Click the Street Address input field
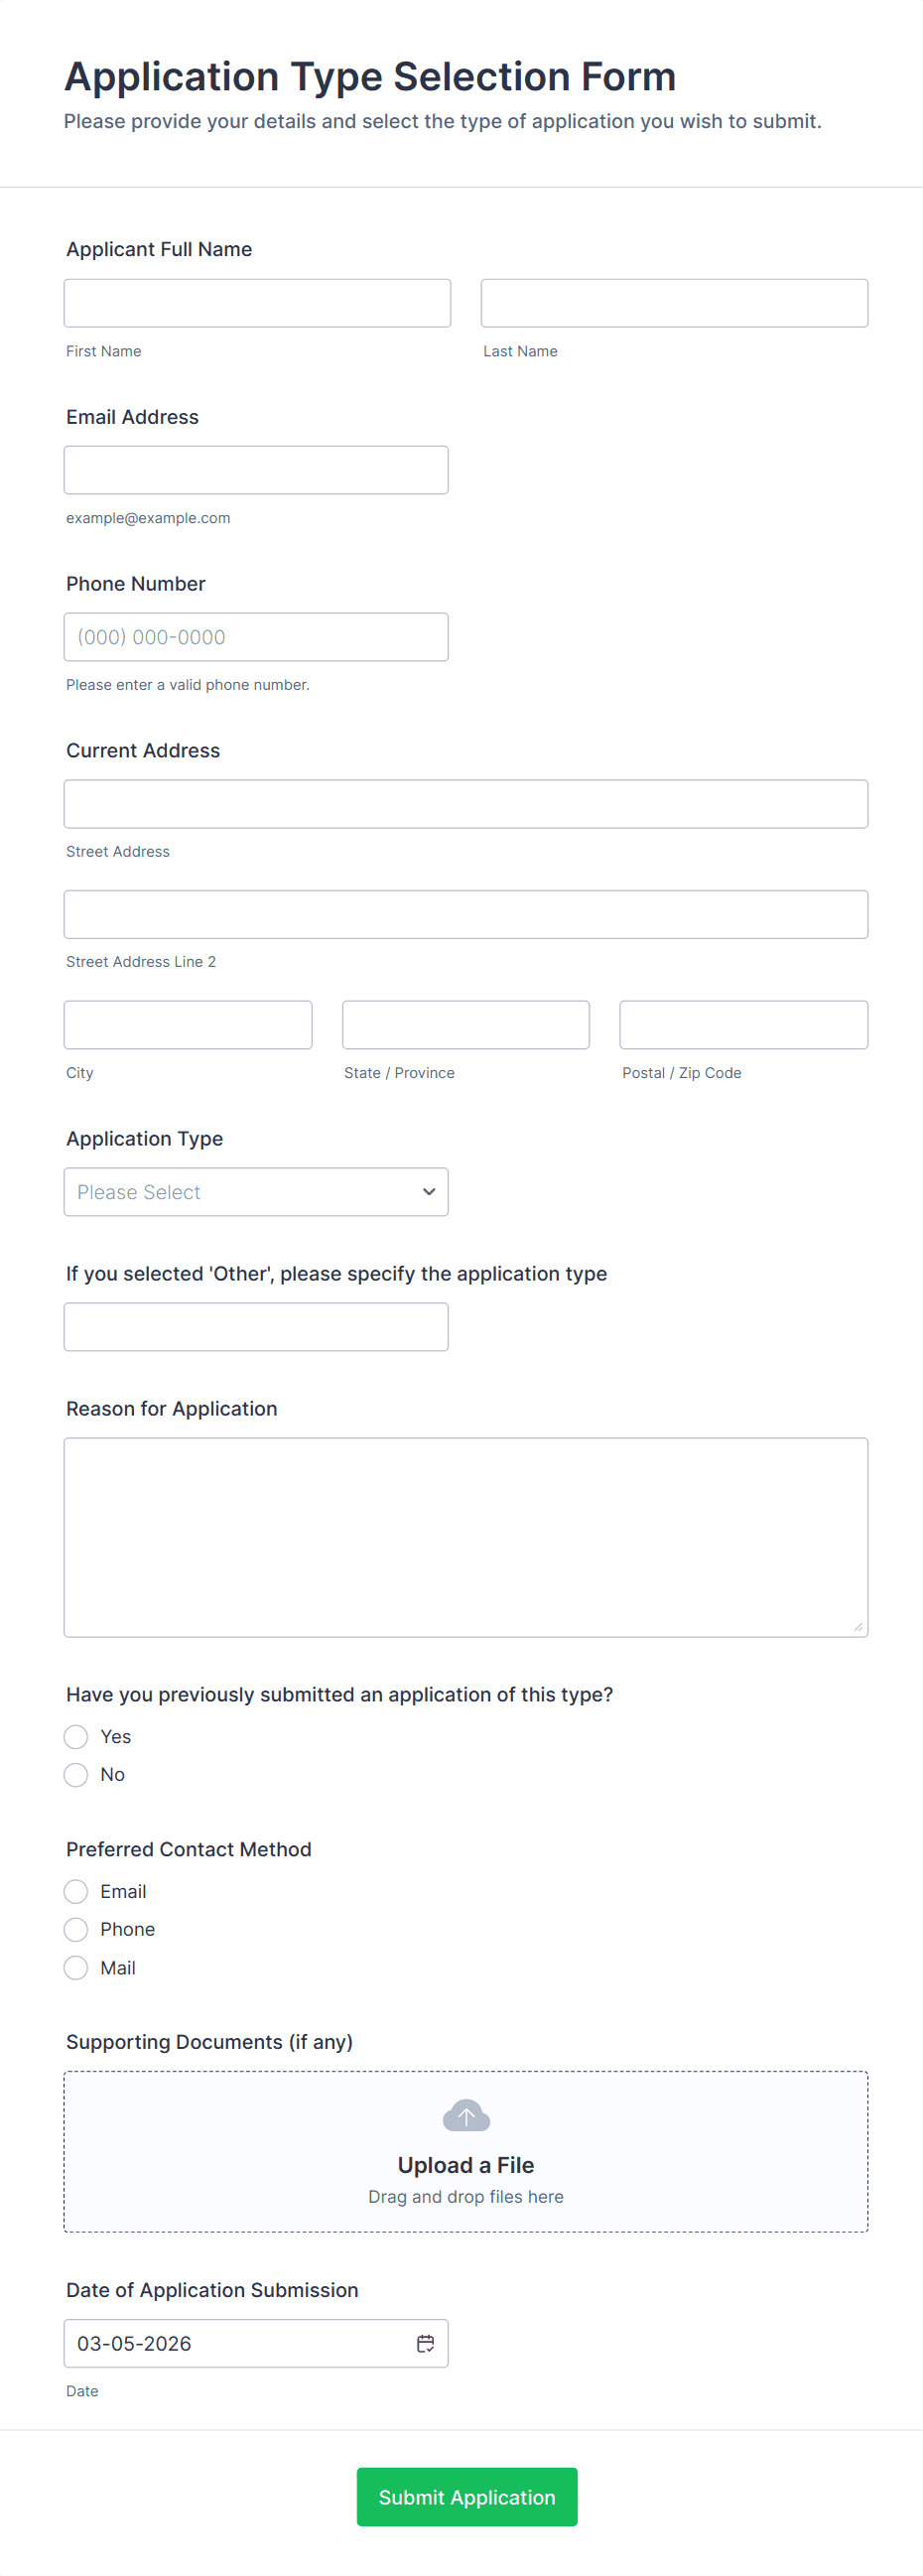This screenshot has width=923, height=2576. [466, 804]
